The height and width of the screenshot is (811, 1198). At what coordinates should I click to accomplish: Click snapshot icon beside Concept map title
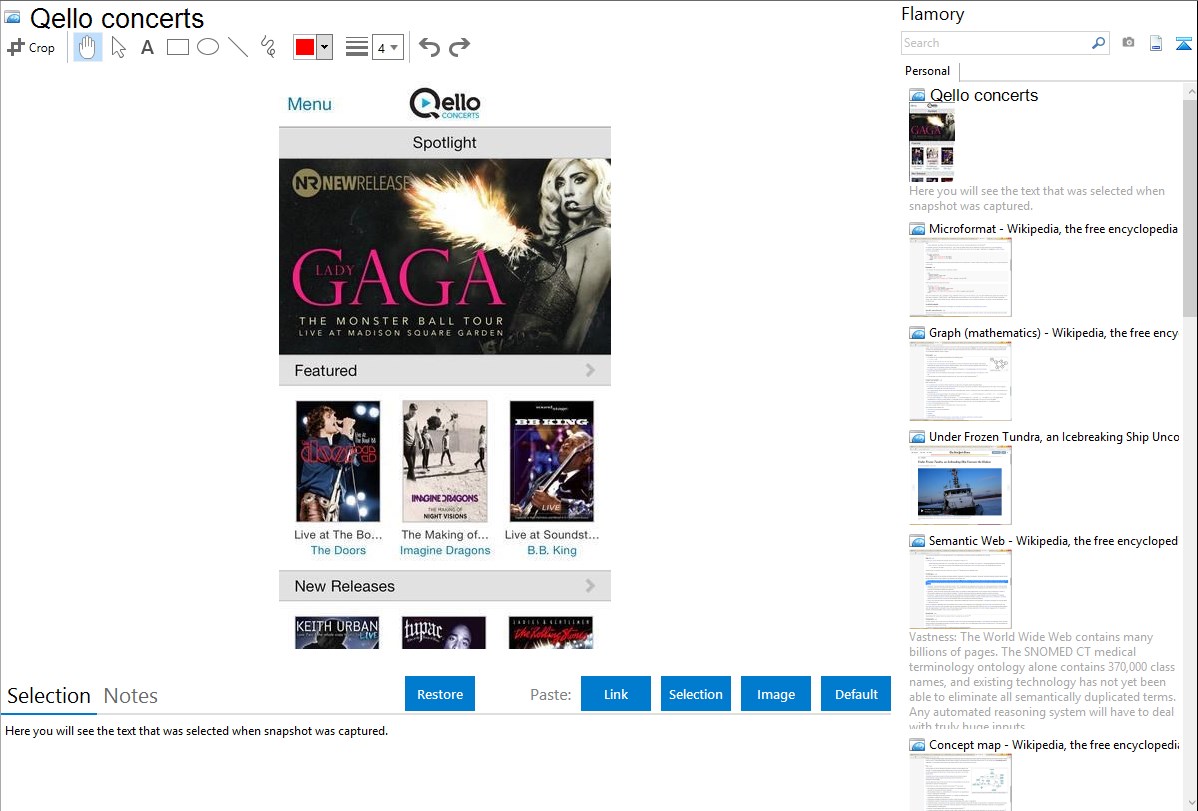click(917, 745)
